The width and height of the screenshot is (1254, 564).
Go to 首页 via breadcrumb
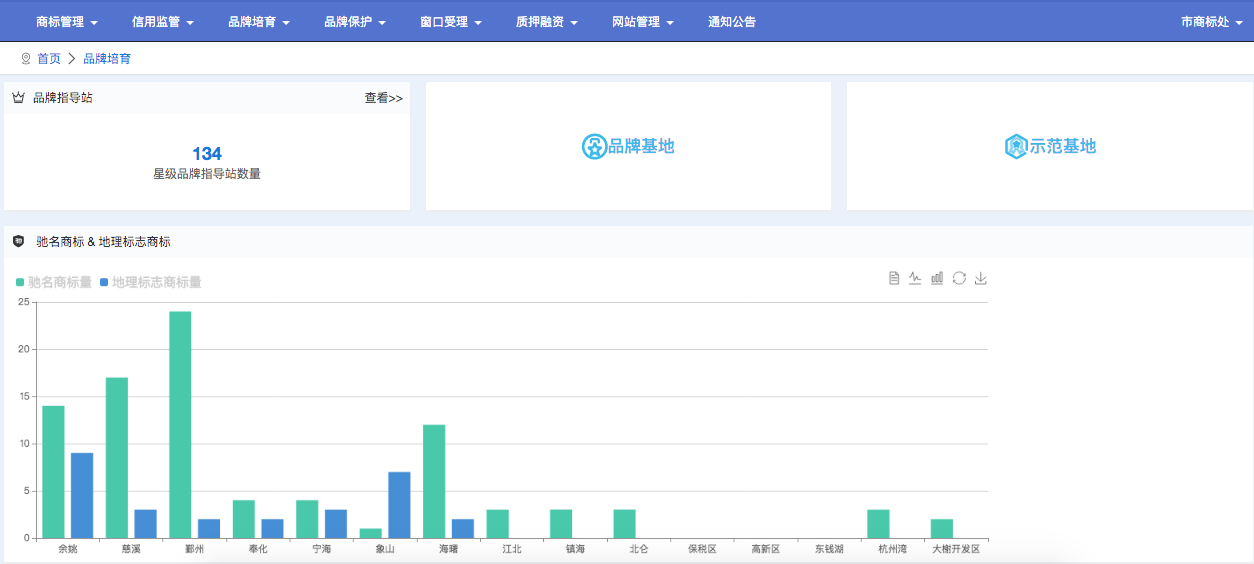[x=49, y=59]
